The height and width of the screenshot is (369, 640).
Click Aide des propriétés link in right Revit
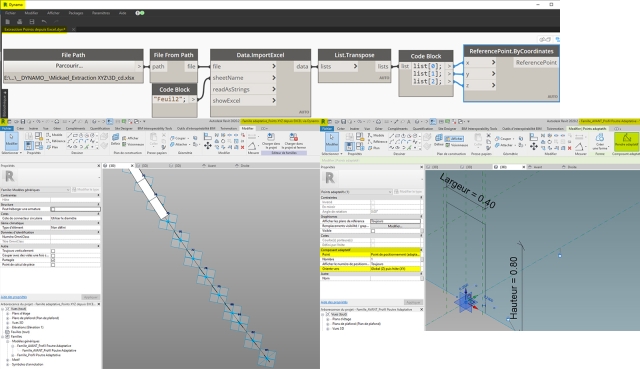pyautogui.click(x=334, y=302)
